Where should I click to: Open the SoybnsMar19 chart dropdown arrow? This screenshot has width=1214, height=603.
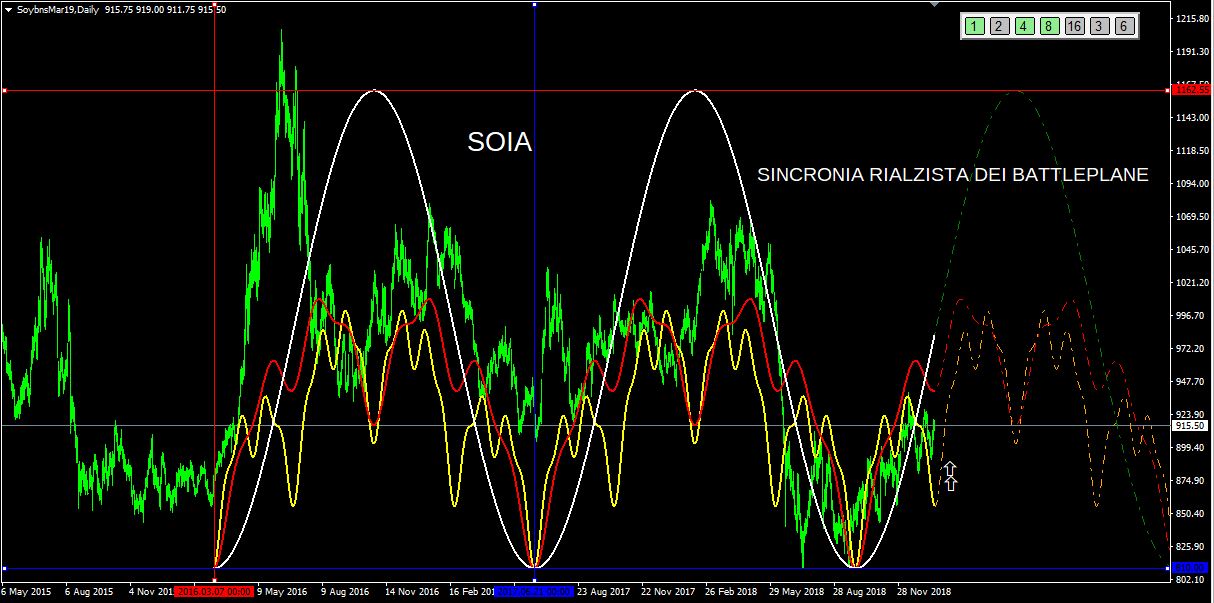pyautogui.click(x=9, y=9)
